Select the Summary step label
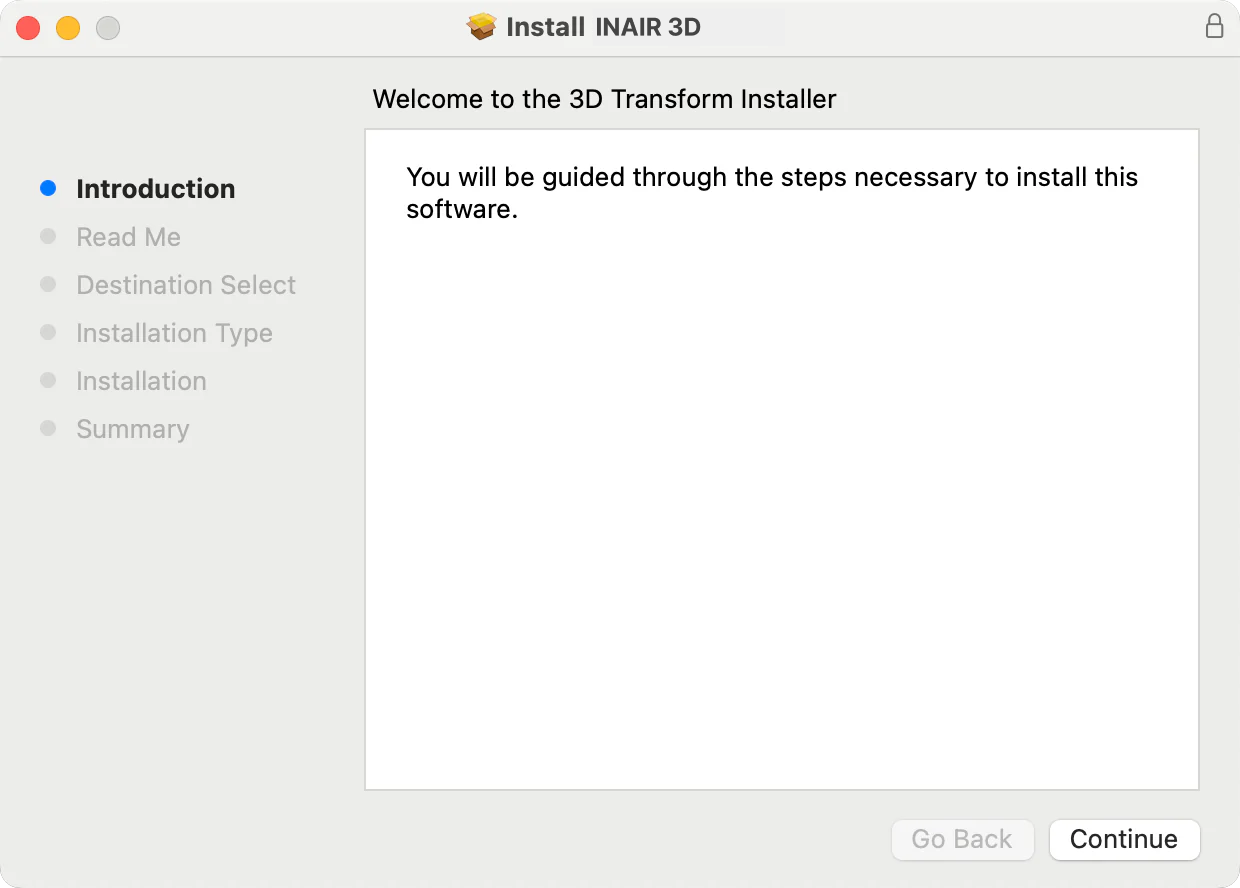The image size is (1240, 888). point(132,429)
